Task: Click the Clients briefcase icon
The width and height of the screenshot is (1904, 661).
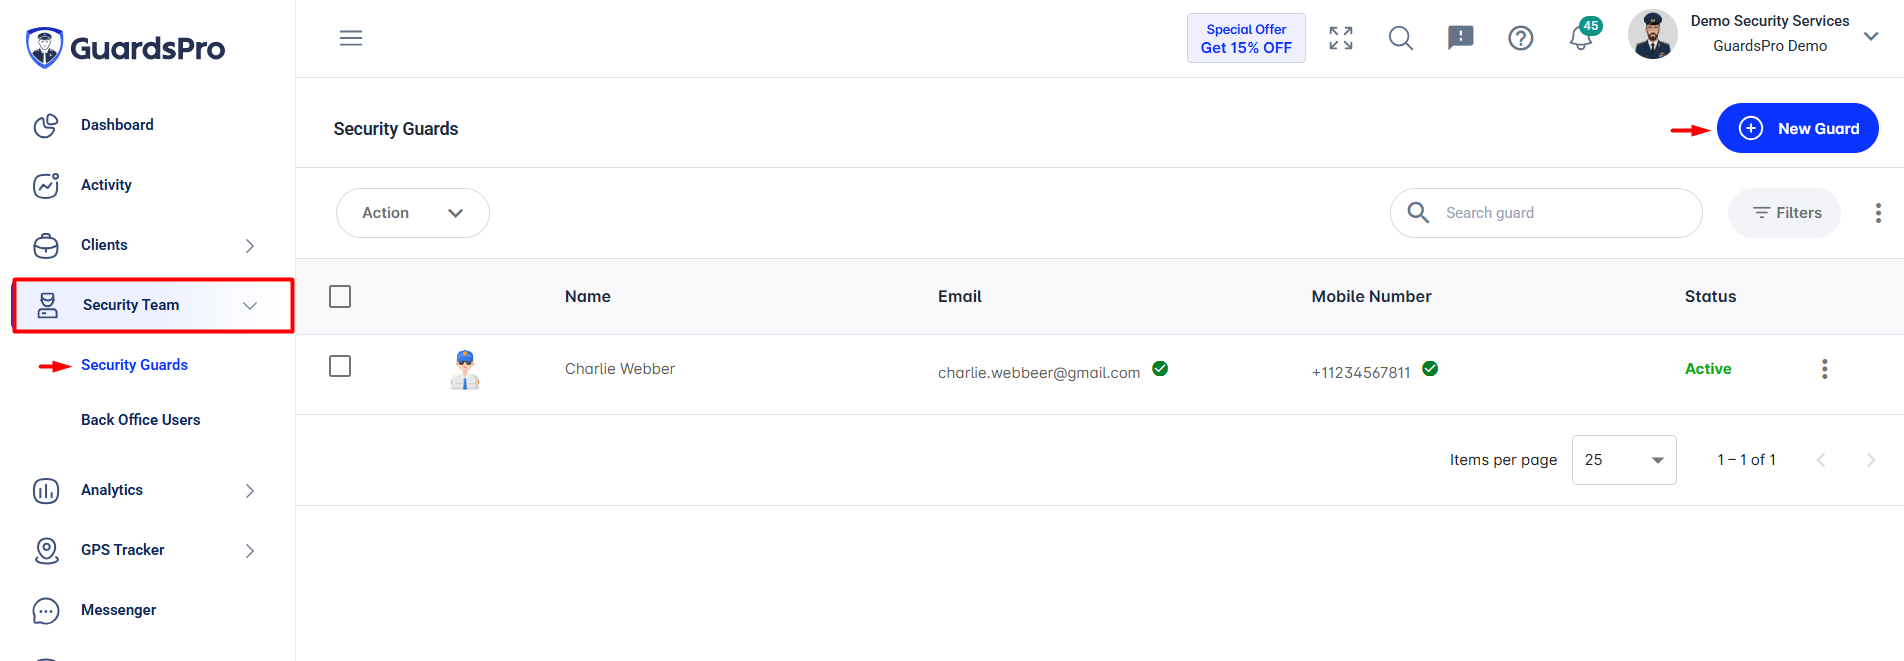Action: click(46, 246)
